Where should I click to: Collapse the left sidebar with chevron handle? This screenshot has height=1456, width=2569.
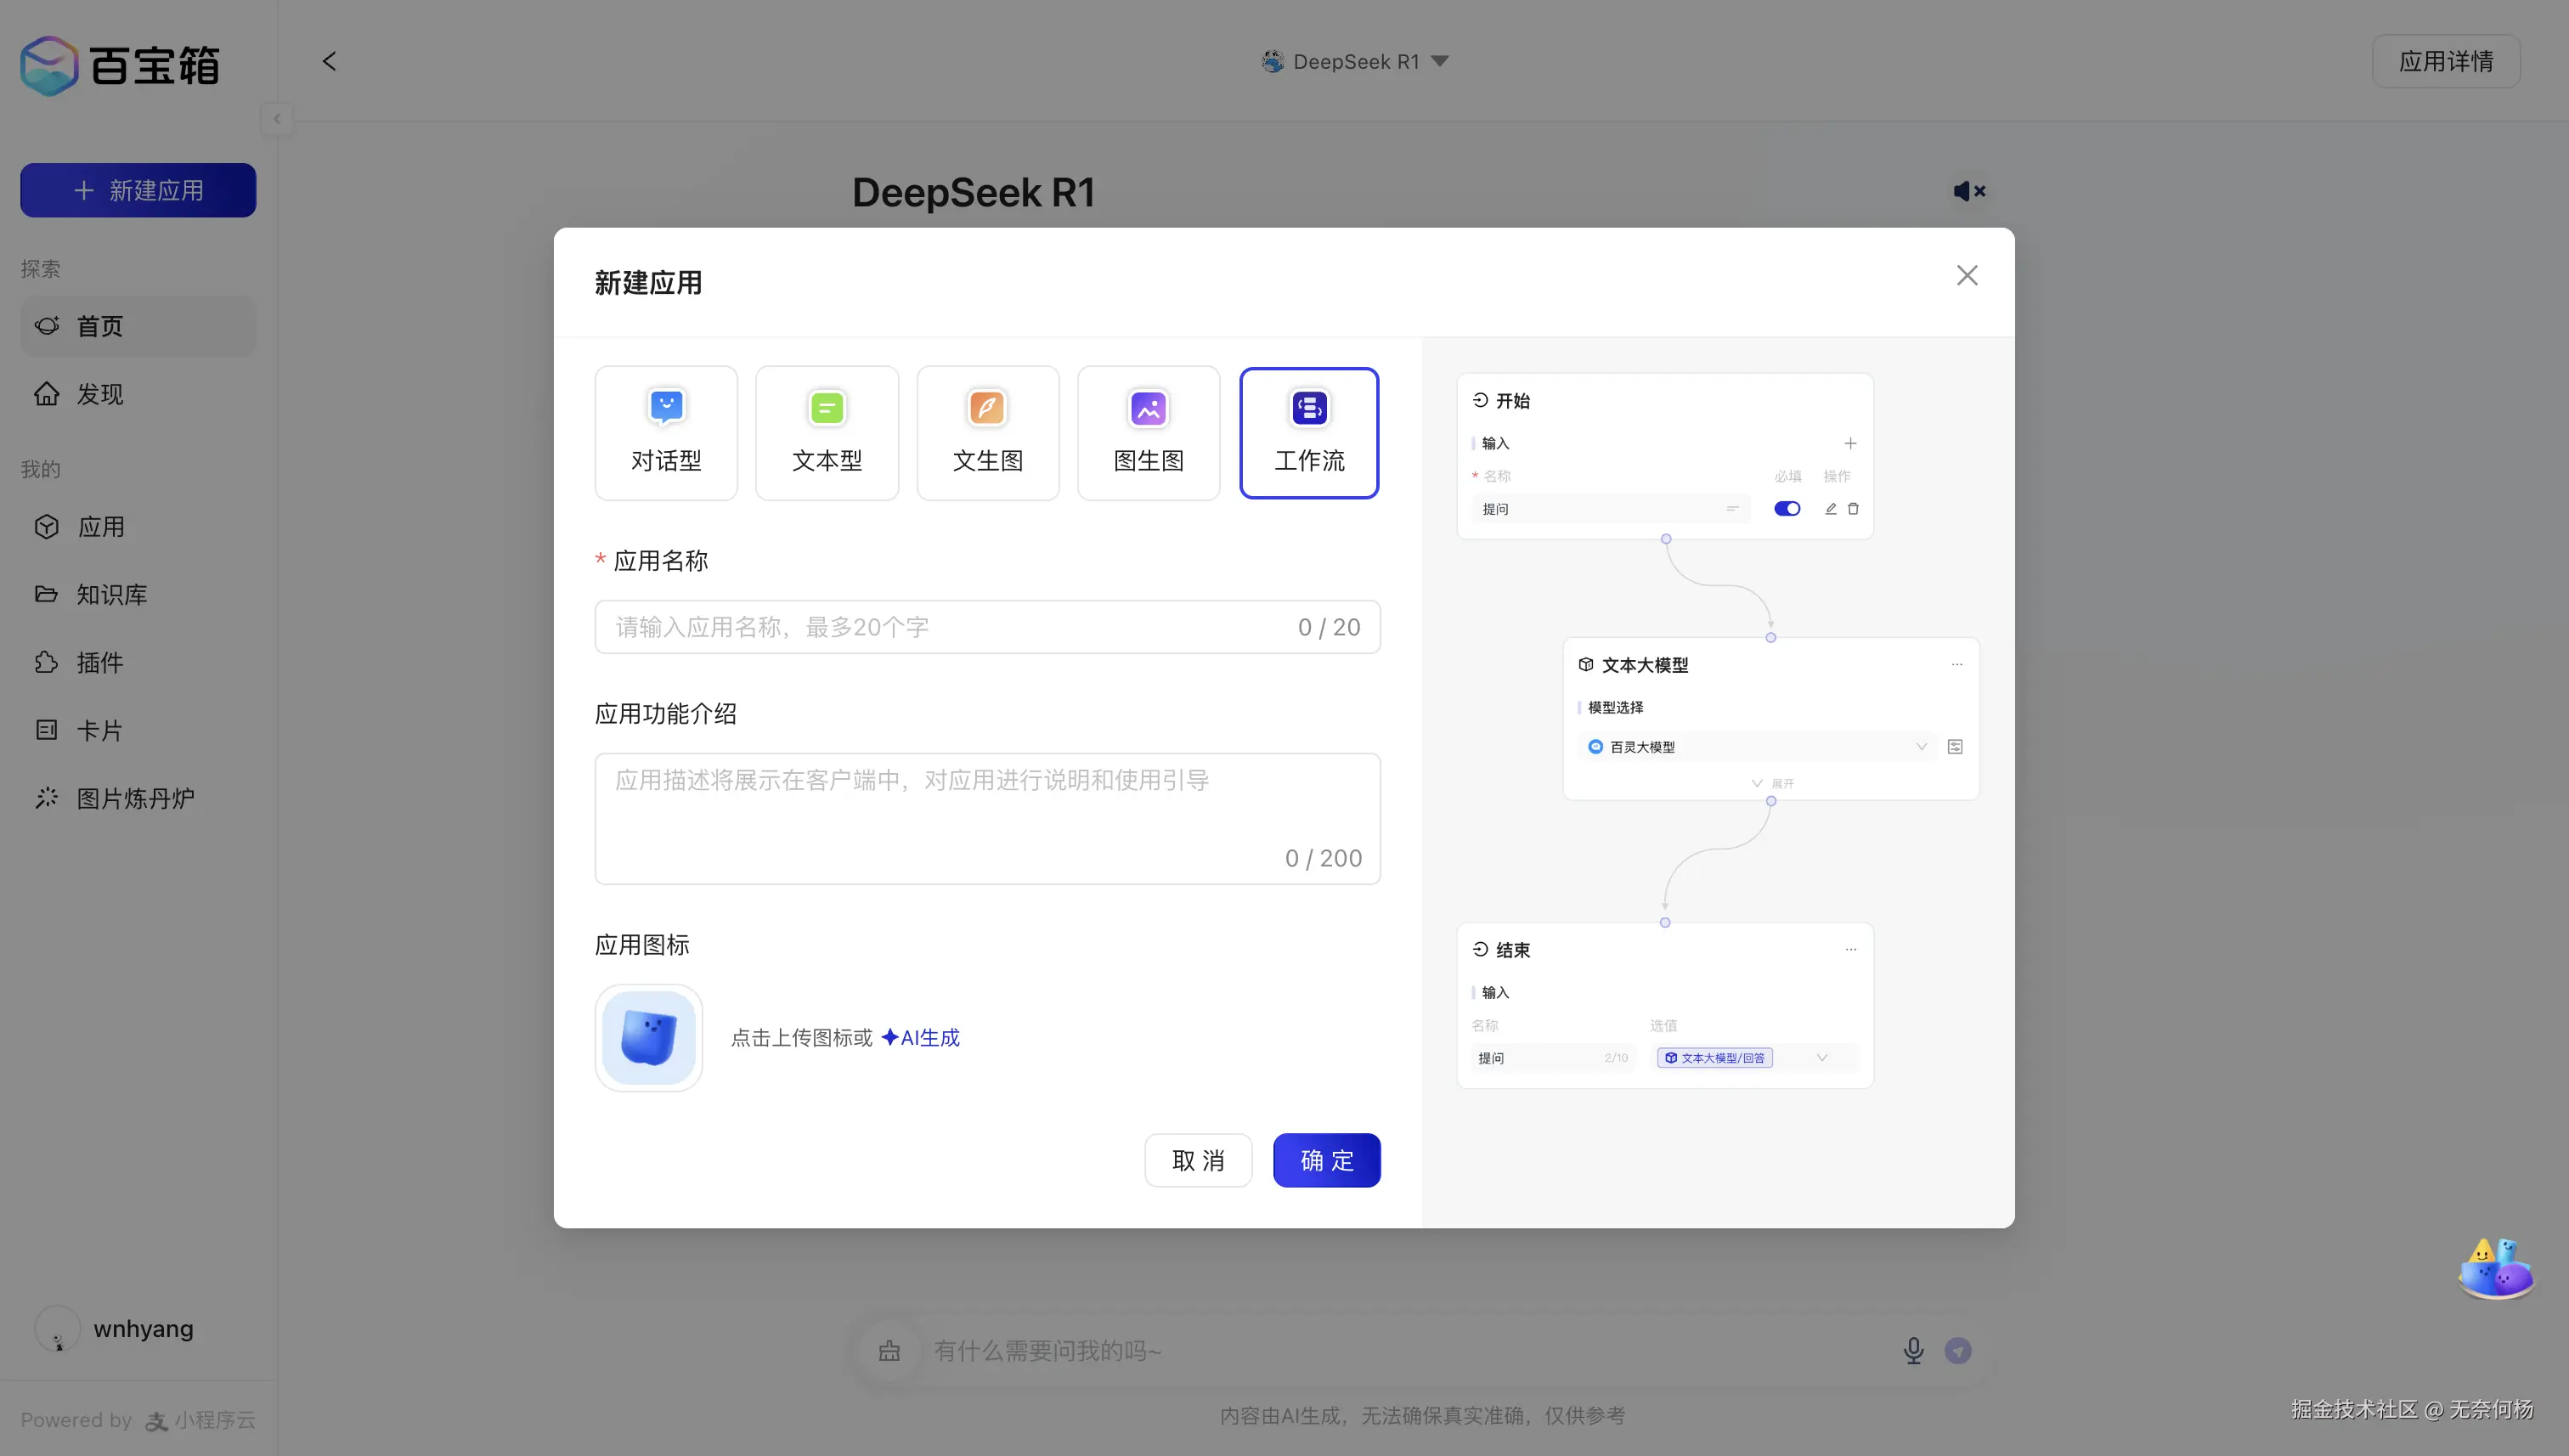point(277,119)
